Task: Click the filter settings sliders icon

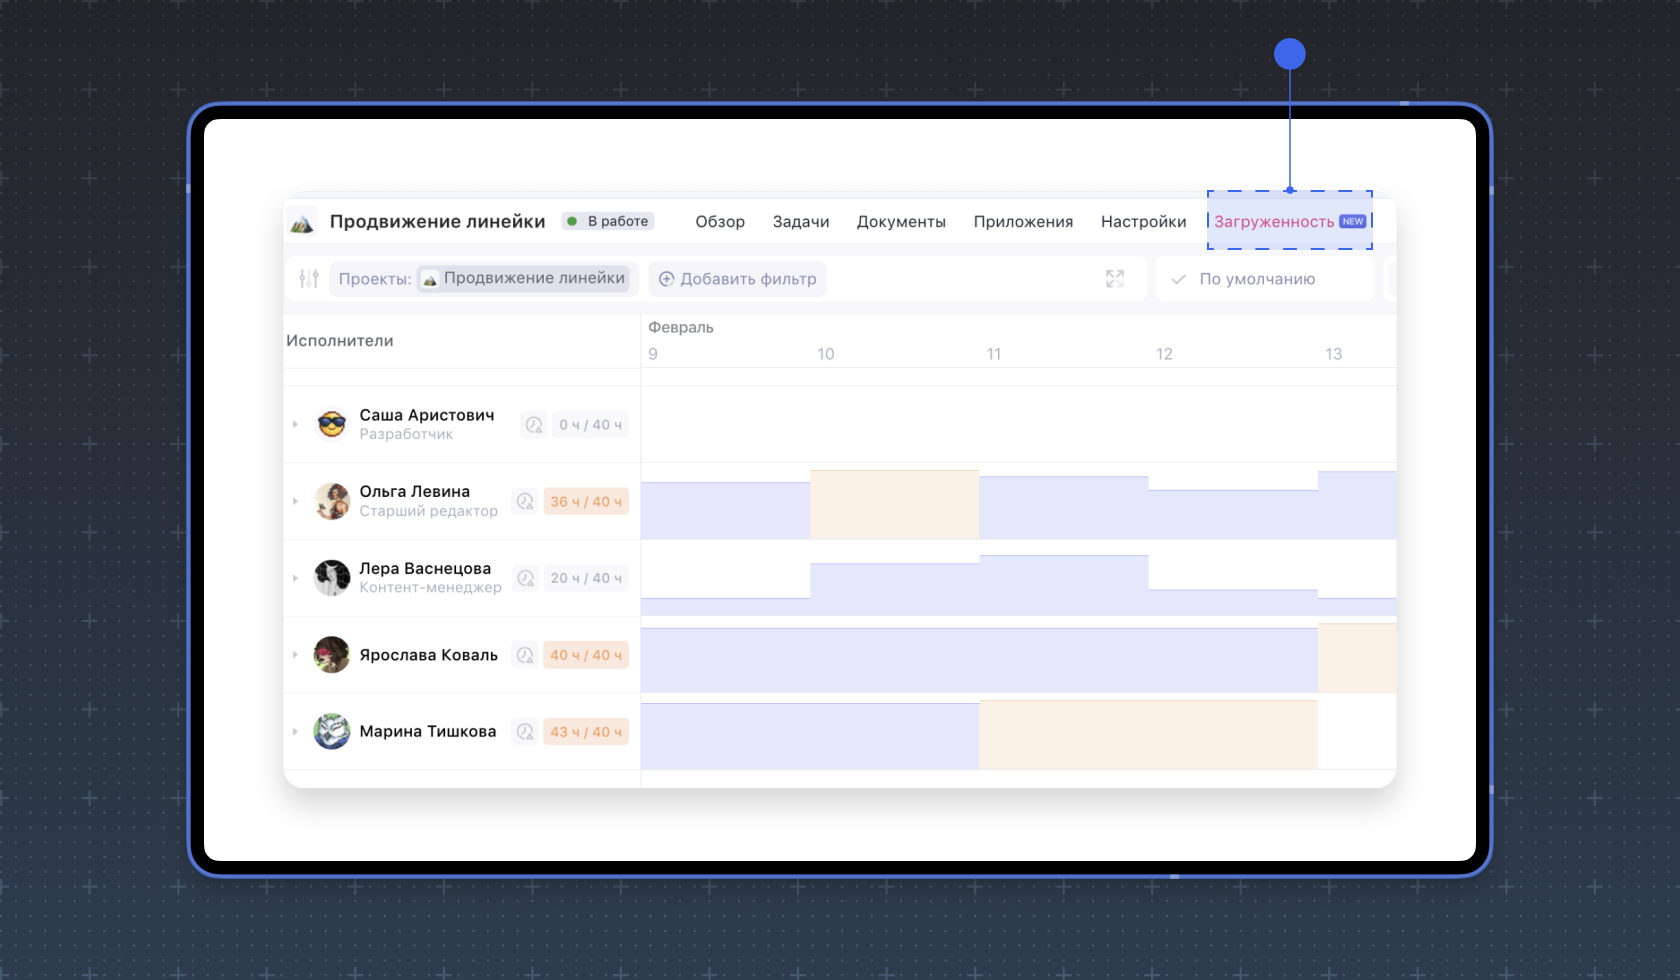Action: (309, 279)
